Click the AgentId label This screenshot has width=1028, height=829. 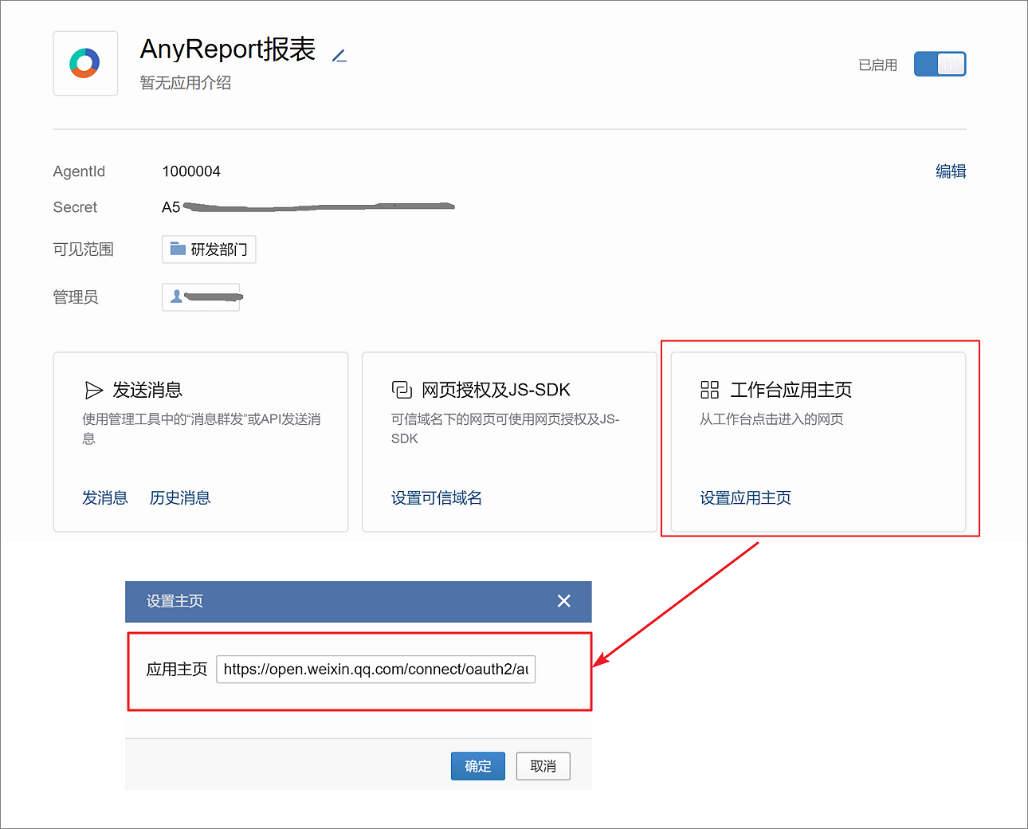[79, 171]
